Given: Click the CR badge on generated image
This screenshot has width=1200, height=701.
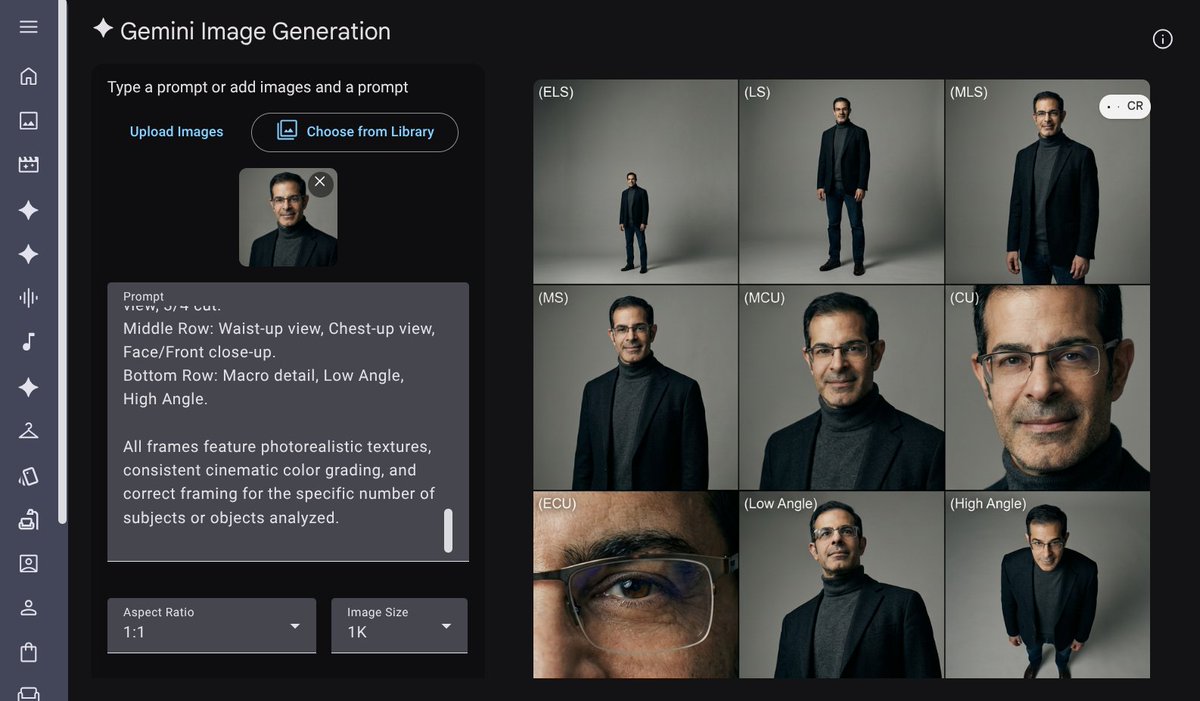Looking at the screenshot, I should click(1125, 106).
